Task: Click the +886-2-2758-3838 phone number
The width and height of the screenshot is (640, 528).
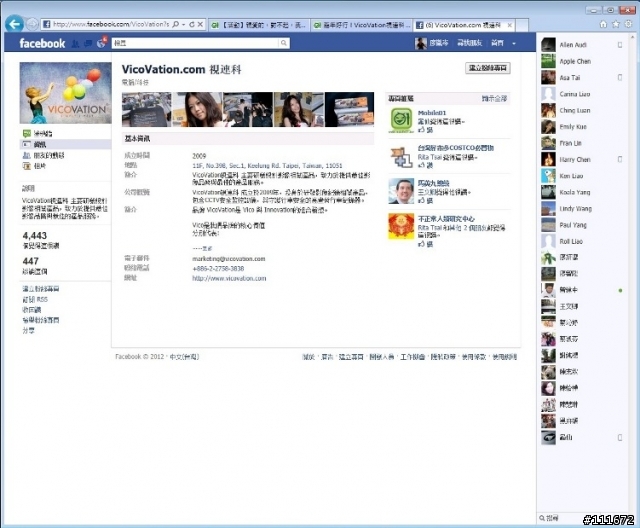Action: pos(218,268)
